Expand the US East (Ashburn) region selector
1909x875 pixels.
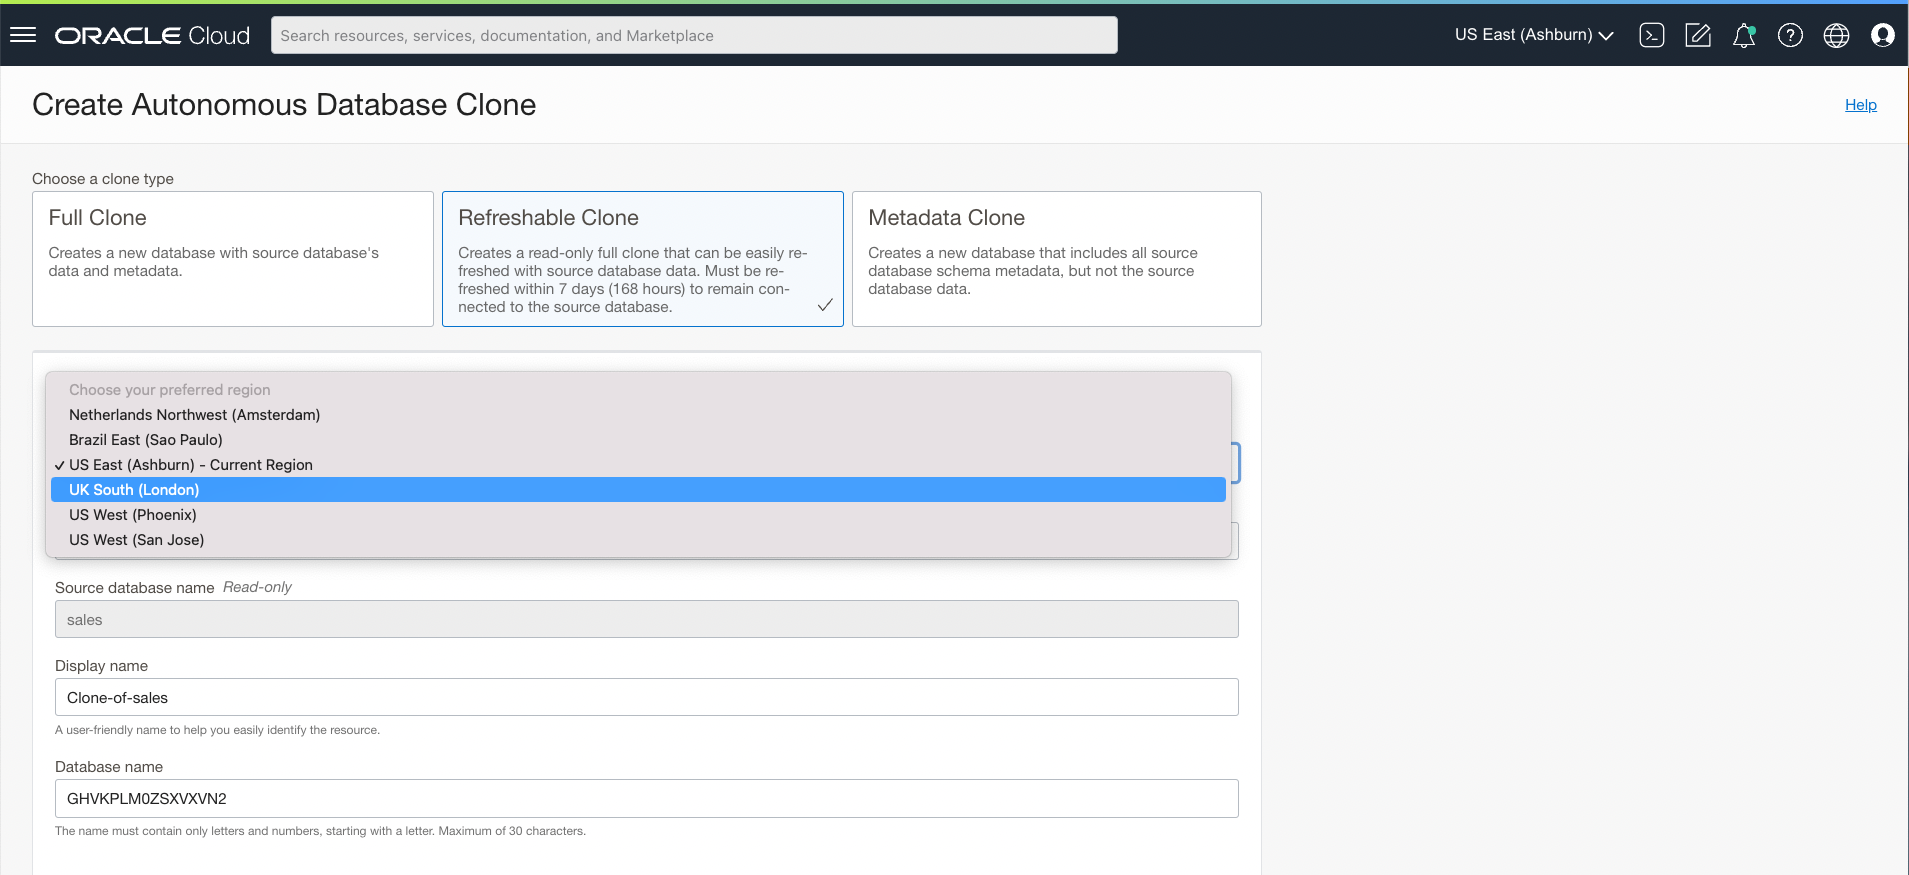click(1534, 35)
